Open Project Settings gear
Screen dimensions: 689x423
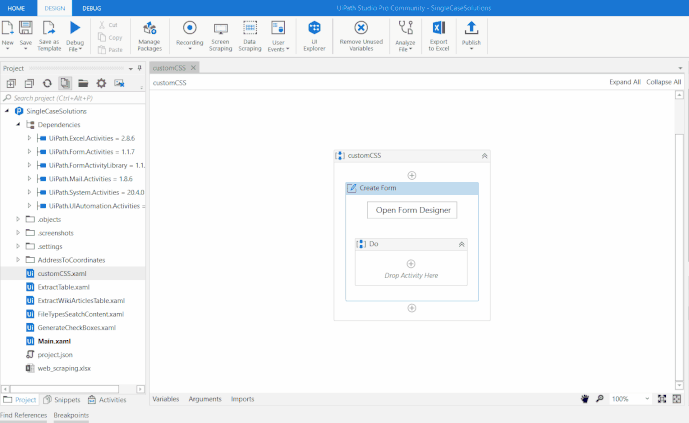coord(101,83)
